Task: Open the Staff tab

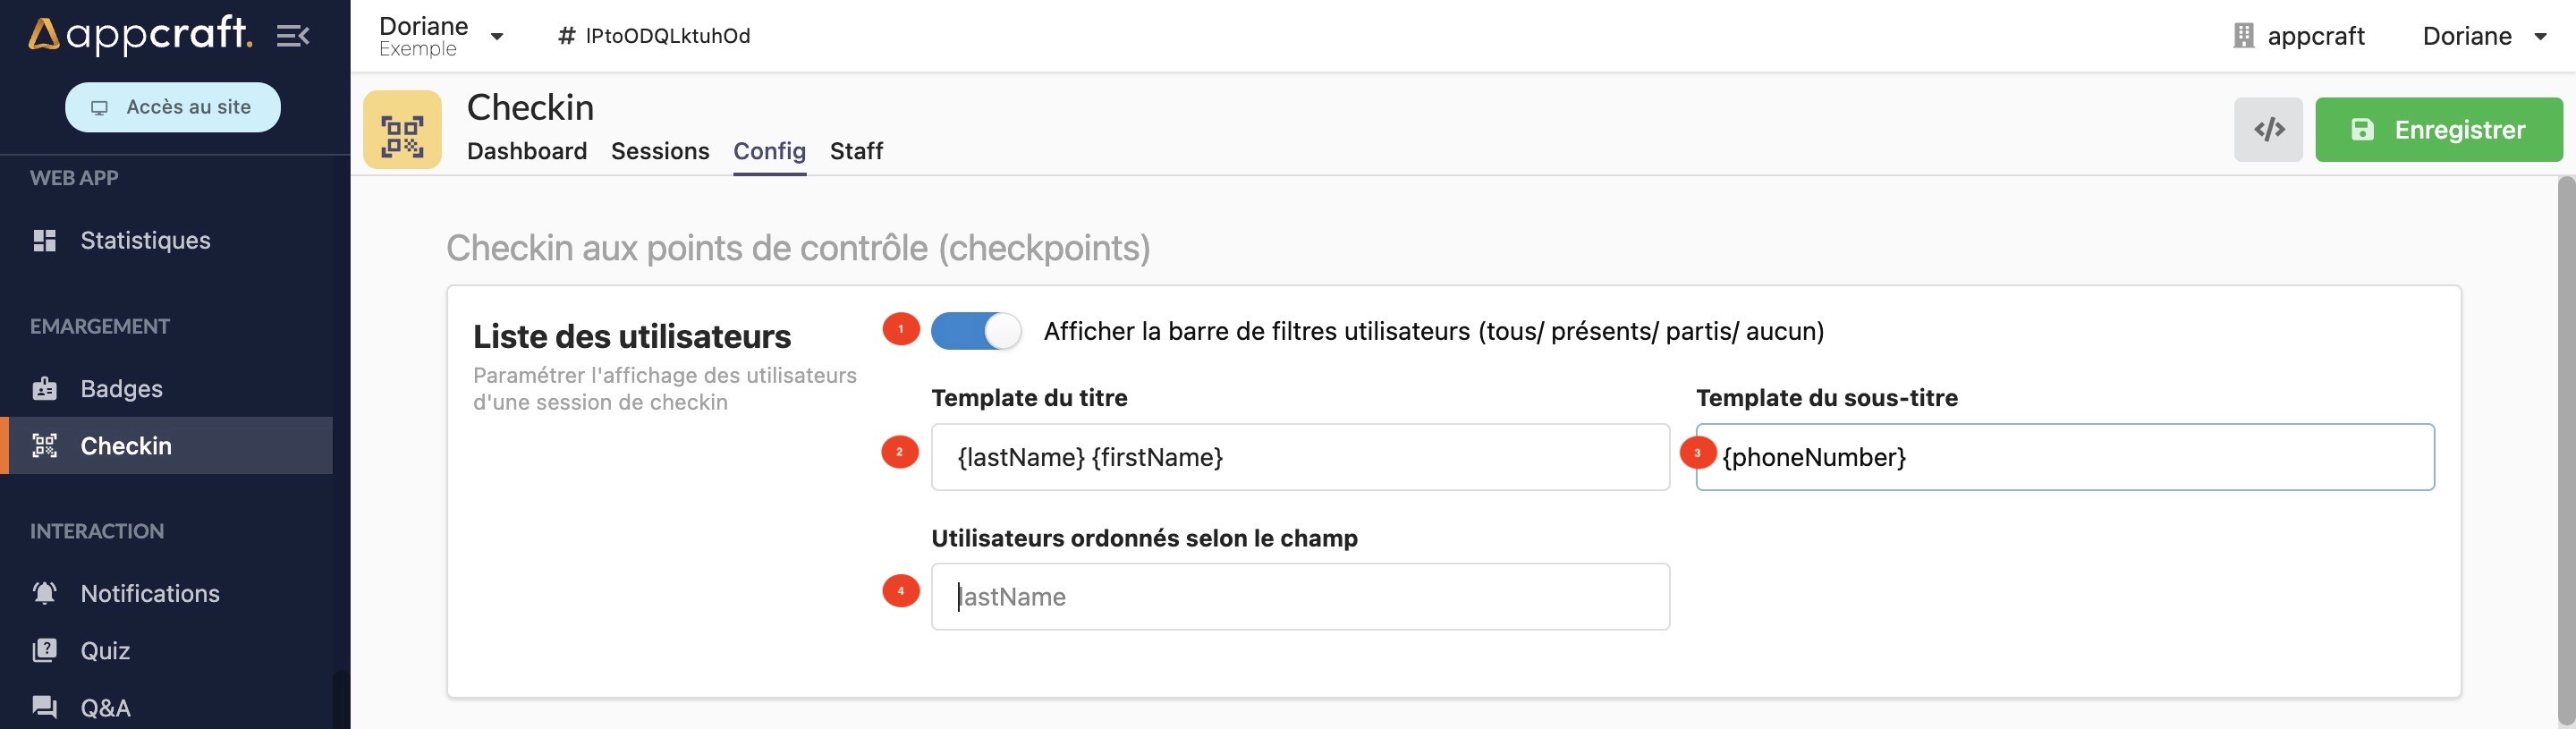Action: click(x=856, y=151)
